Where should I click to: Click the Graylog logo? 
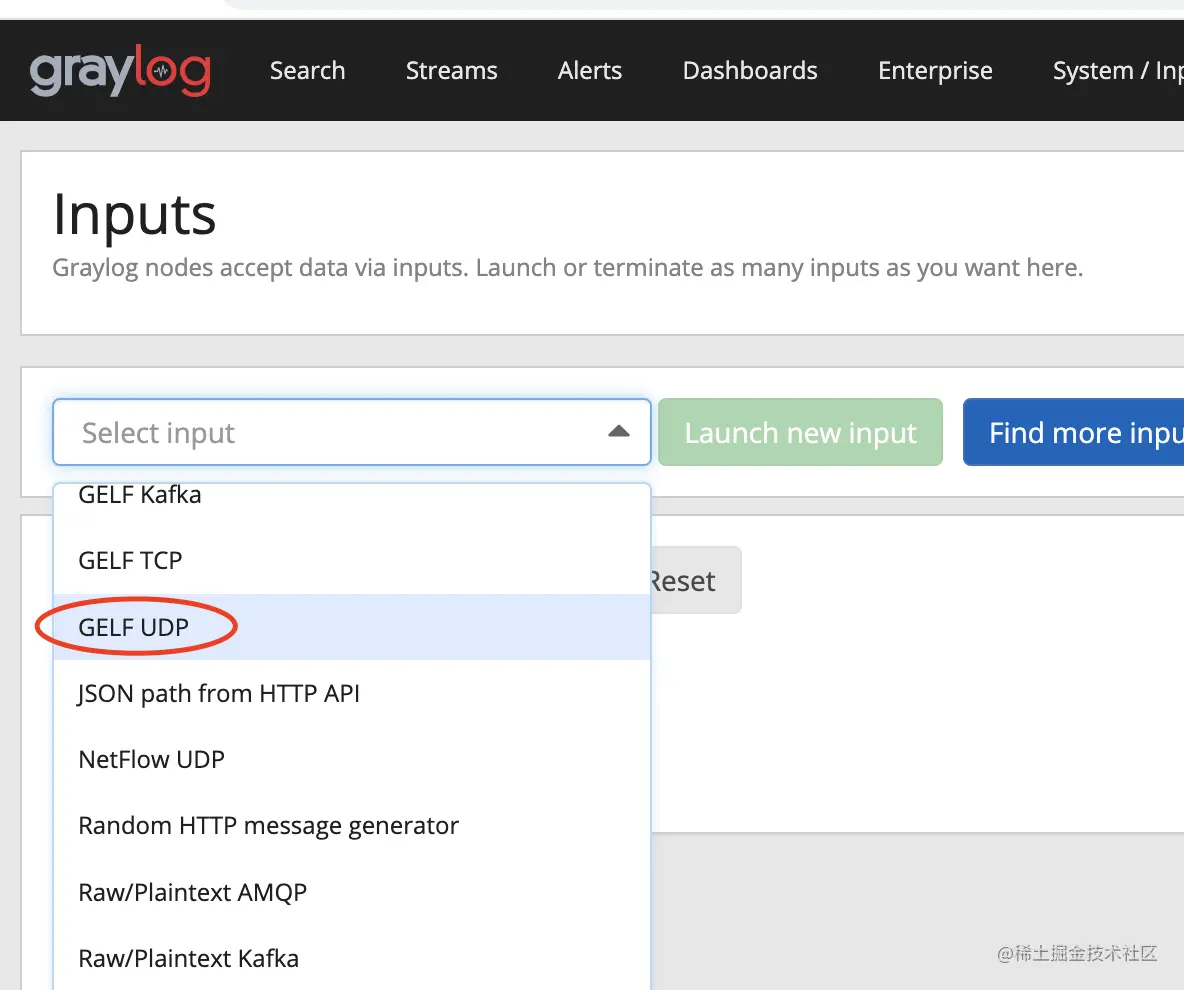click(x=120, y=71)
